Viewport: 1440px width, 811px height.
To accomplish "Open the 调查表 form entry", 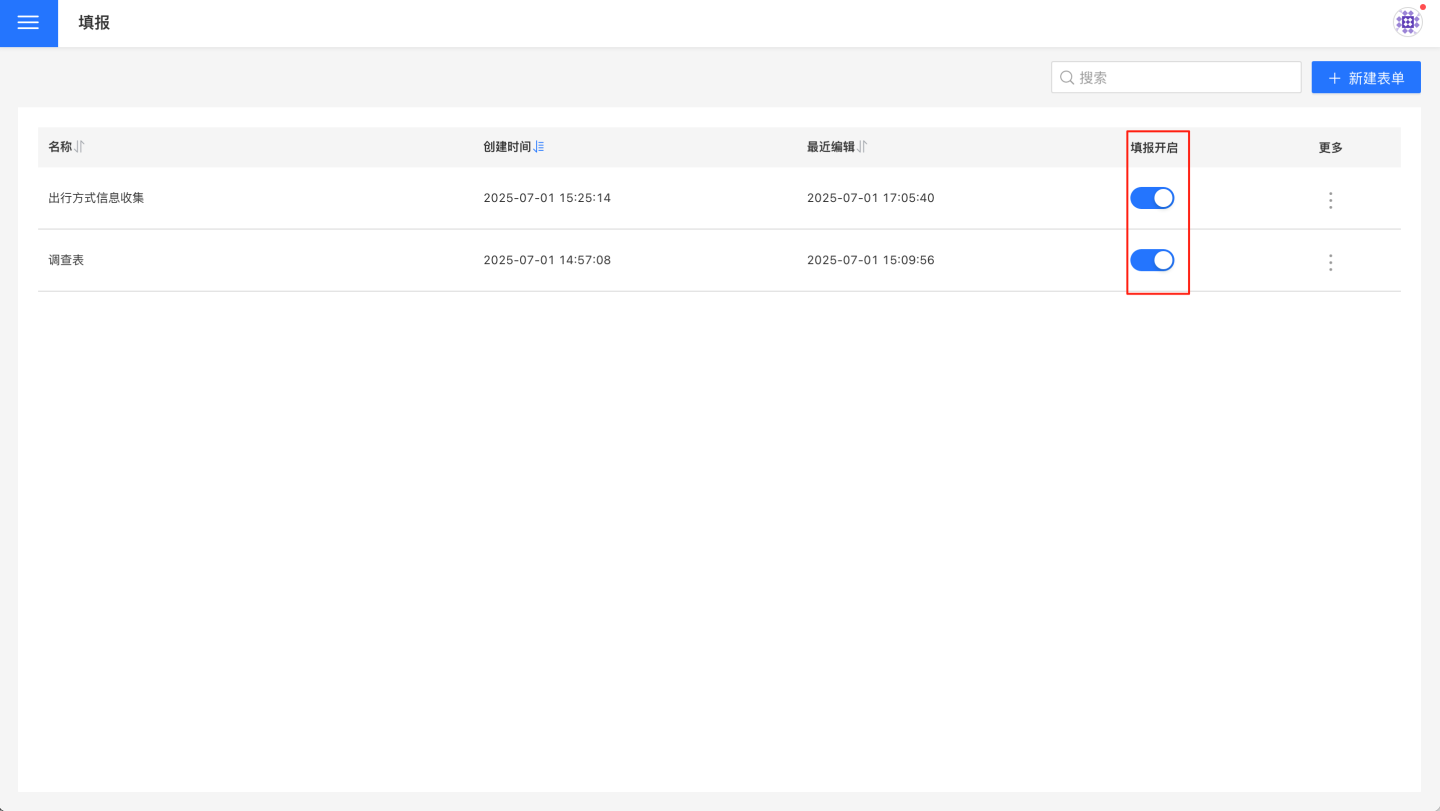I will pyautogui.click(x=66, y=260).
